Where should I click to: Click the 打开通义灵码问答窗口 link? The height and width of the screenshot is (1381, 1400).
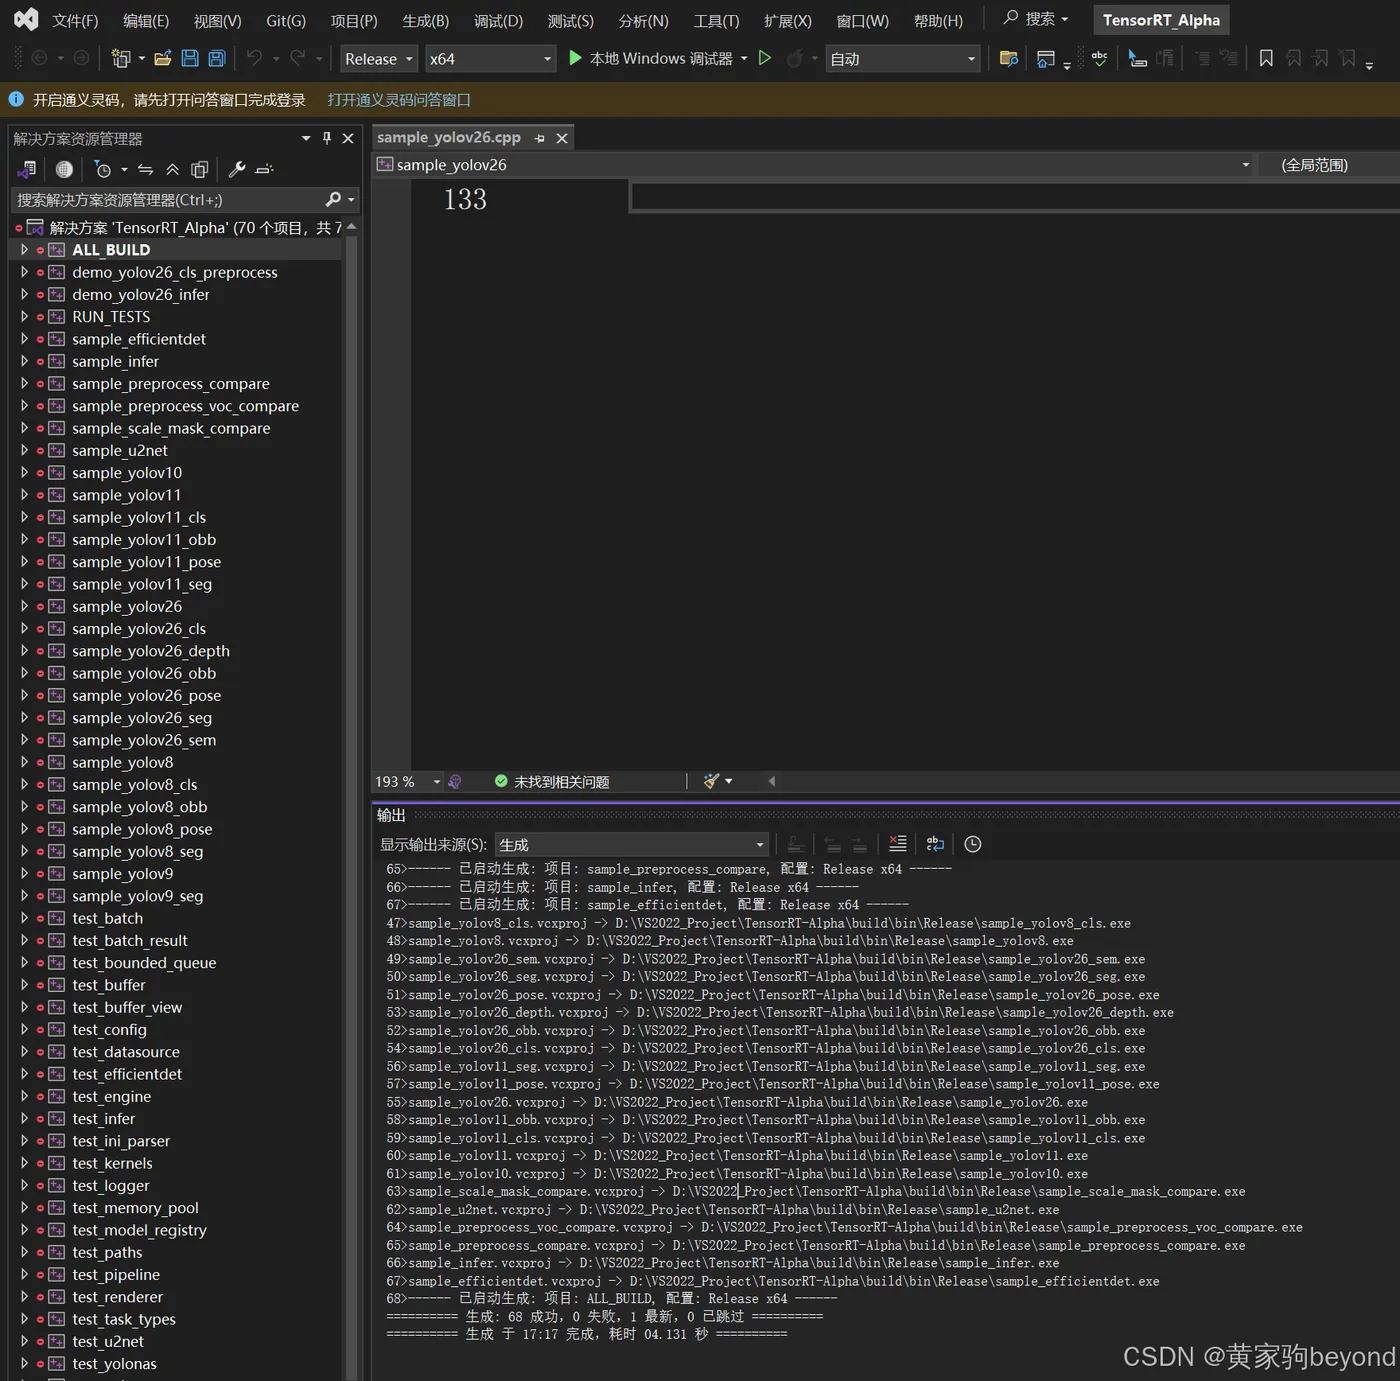(x=399, y=100)
